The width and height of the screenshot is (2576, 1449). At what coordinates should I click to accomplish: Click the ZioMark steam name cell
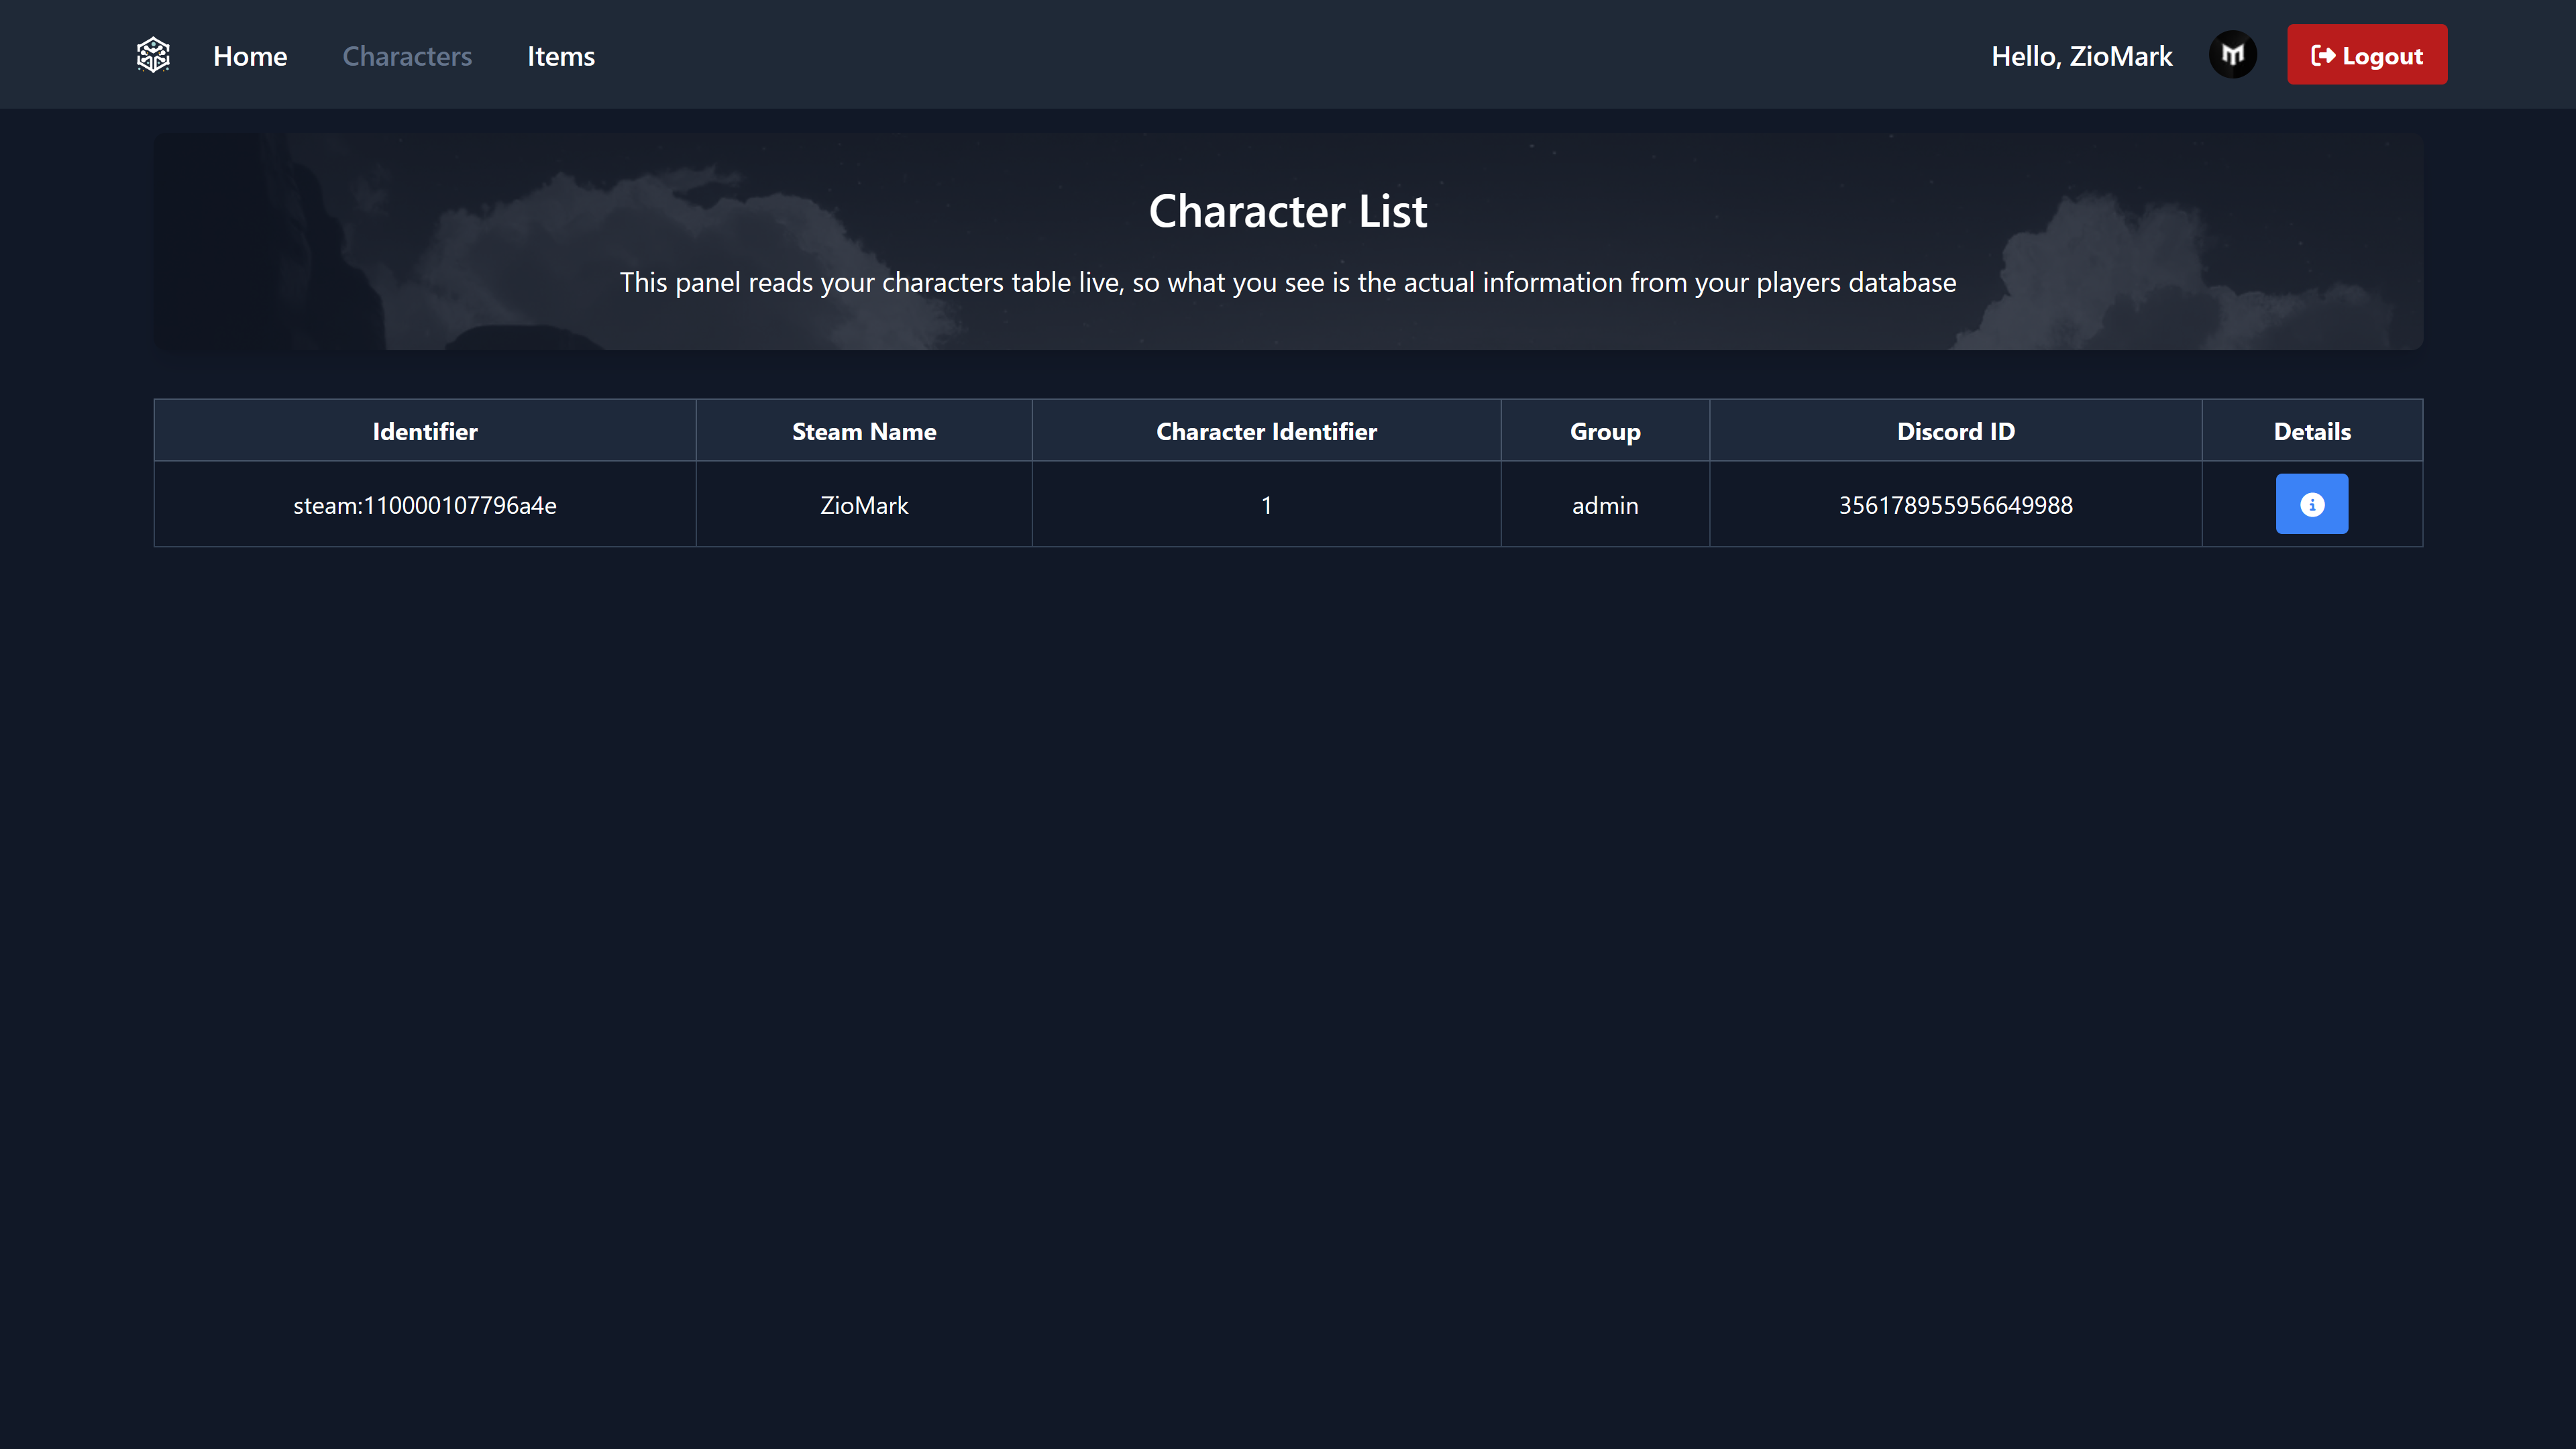click(x=864, y=505)
